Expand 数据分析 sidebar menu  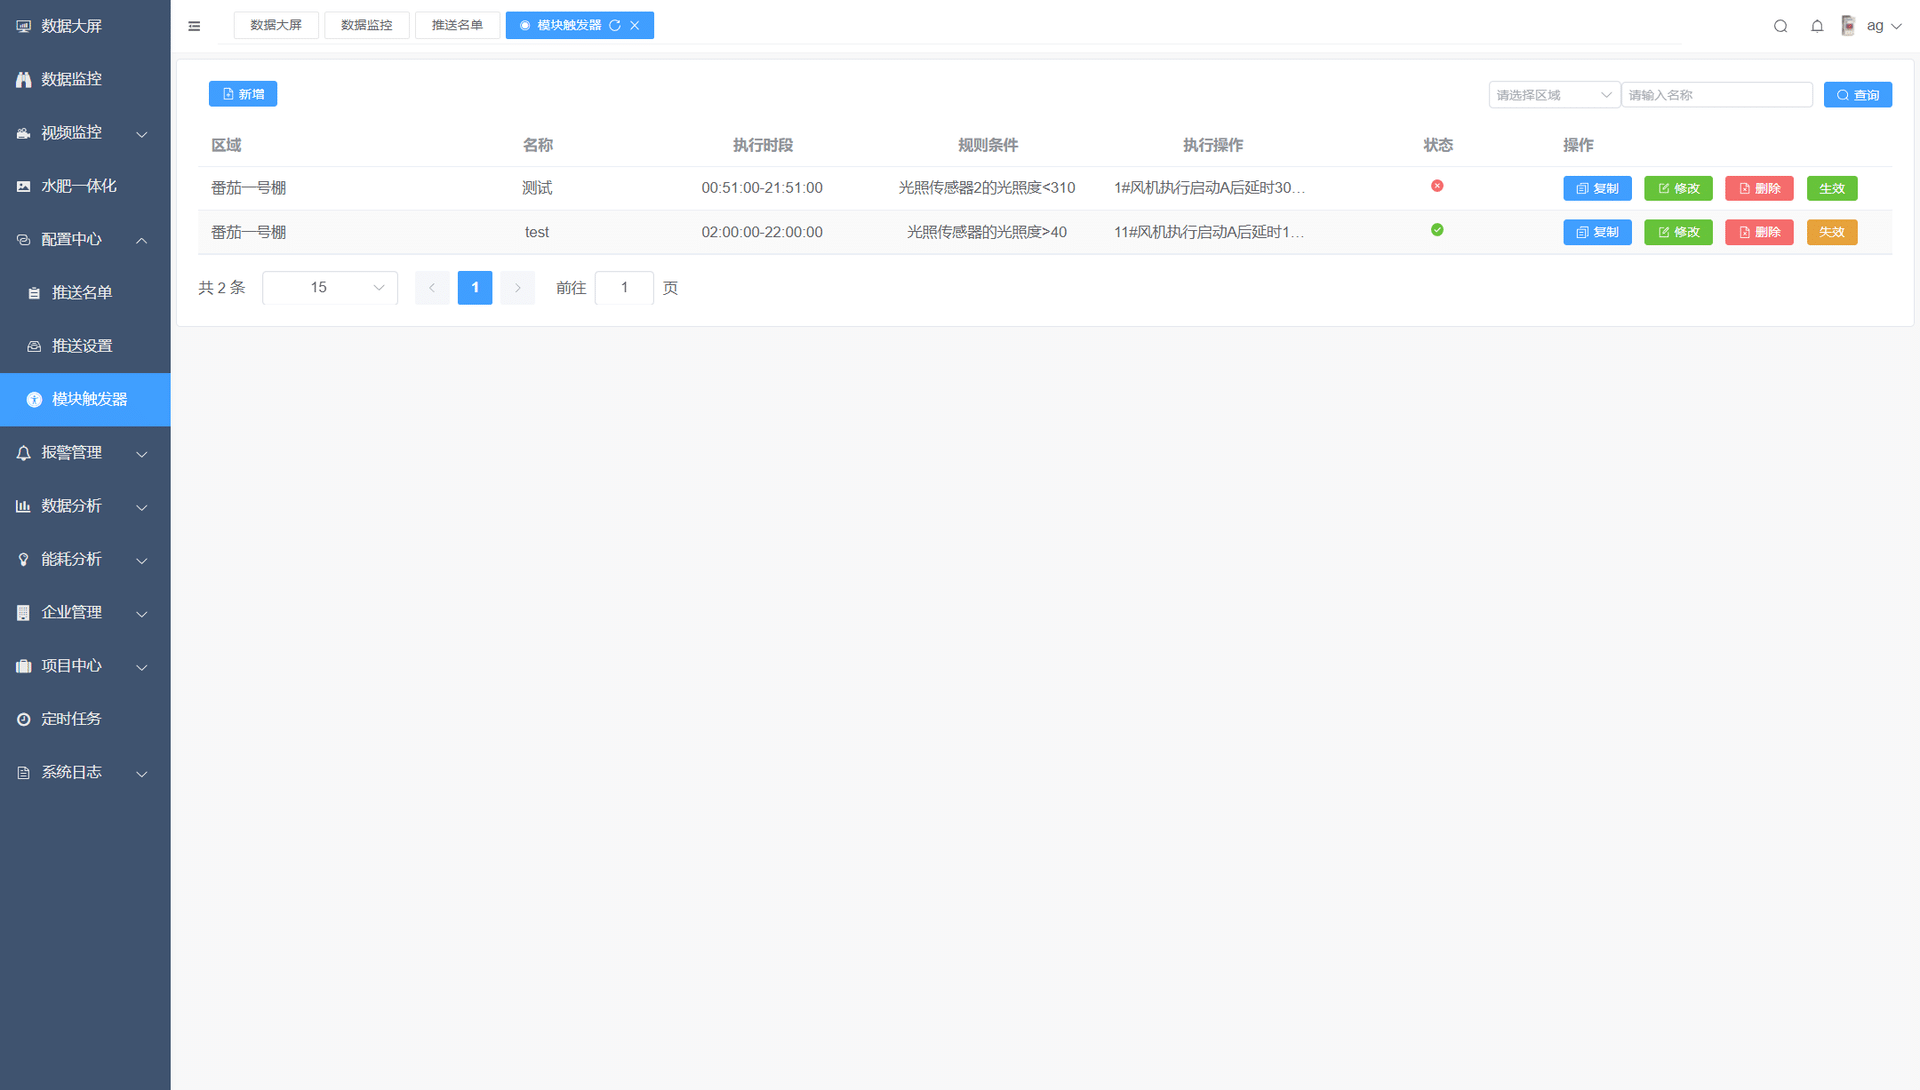(x=85, y=506)
